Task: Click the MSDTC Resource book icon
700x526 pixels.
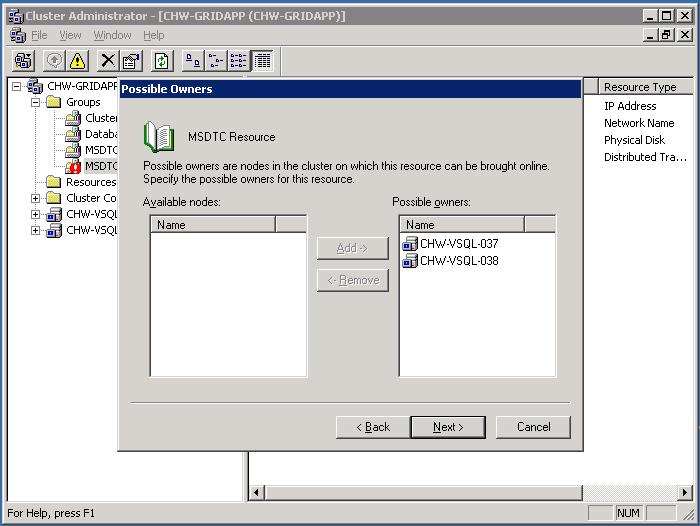Action: coord(159,137)
